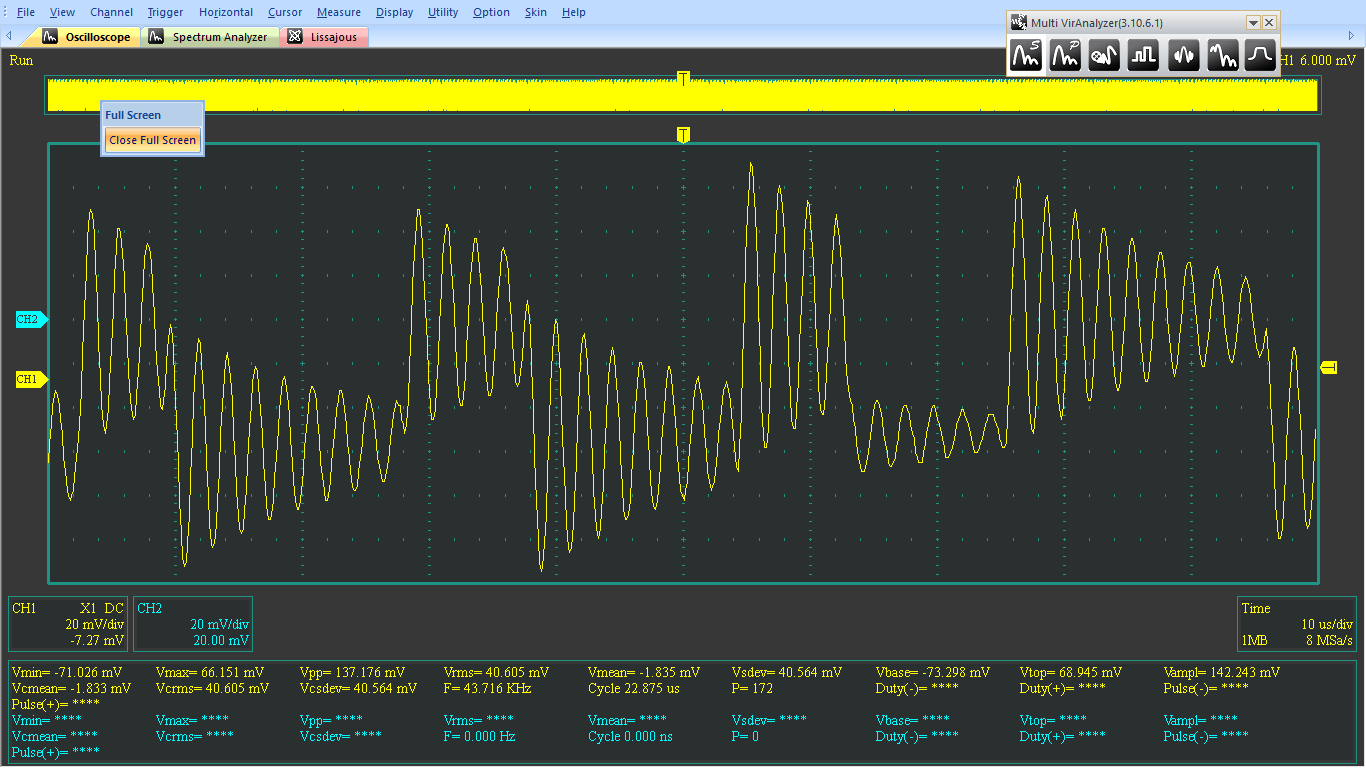Viewport: 1366px width, 768px height.
Task: Click the Time base 10 us/div panel
Action: (1297, 624)
